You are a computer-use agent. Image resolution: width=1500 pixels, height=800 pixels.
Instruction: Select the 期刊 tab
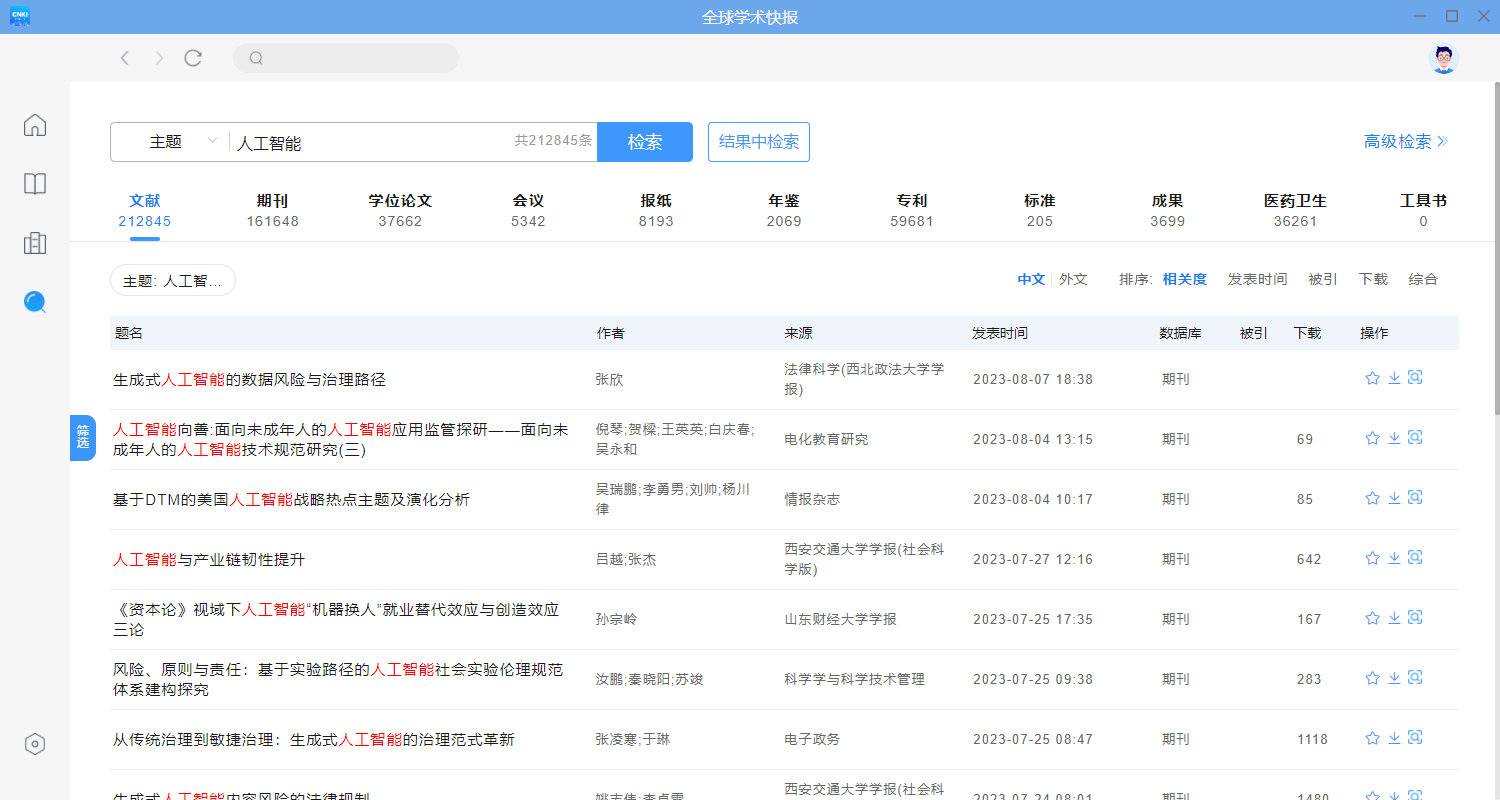tap(272, 210)
